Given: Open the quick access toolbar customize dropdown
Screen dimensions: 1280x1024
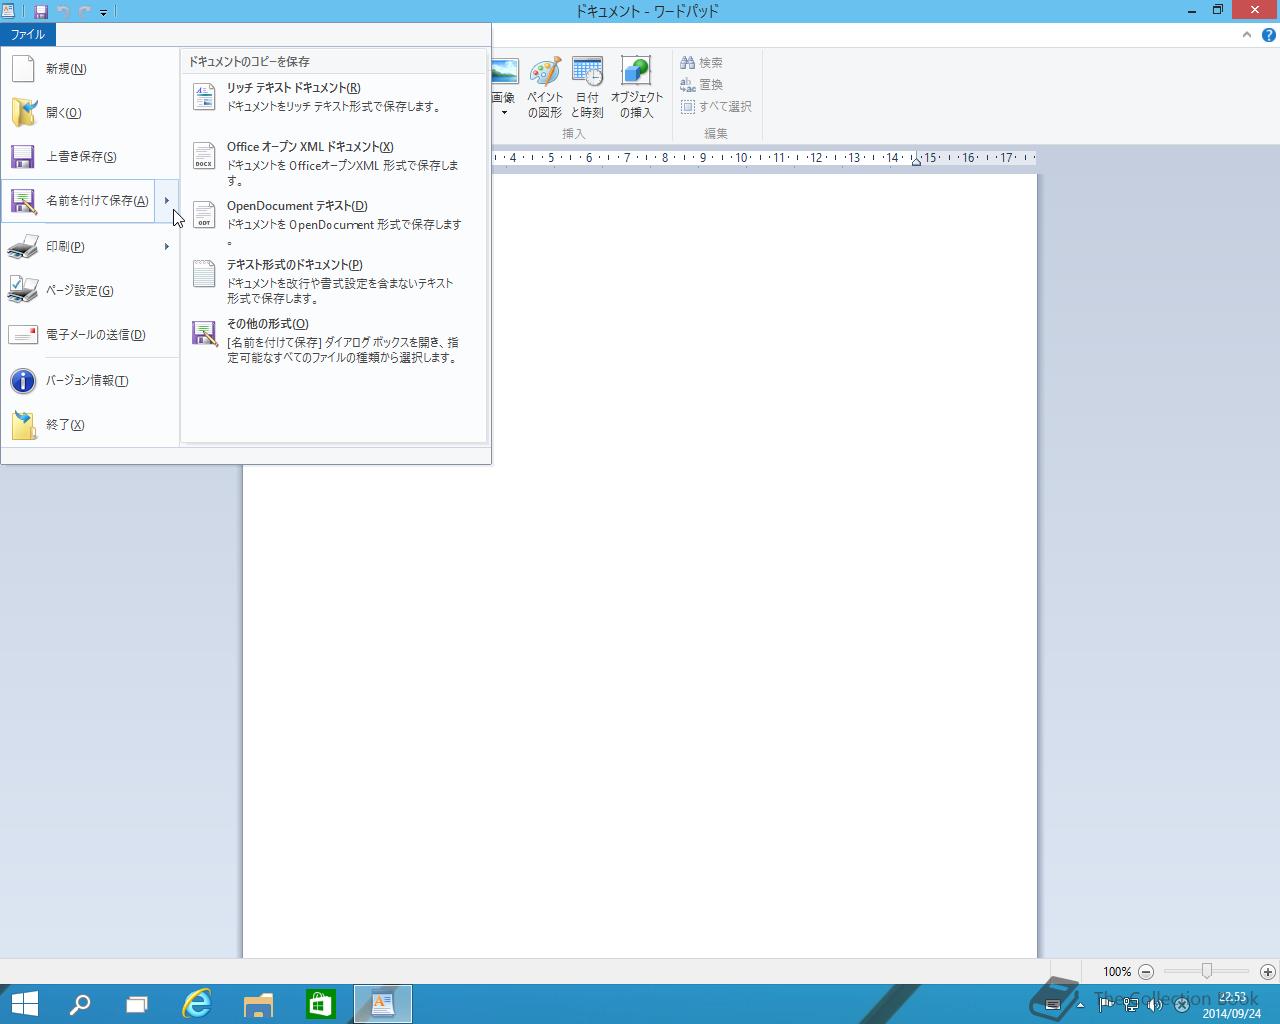Looking at the screenshot, I should tap(103, 12).
